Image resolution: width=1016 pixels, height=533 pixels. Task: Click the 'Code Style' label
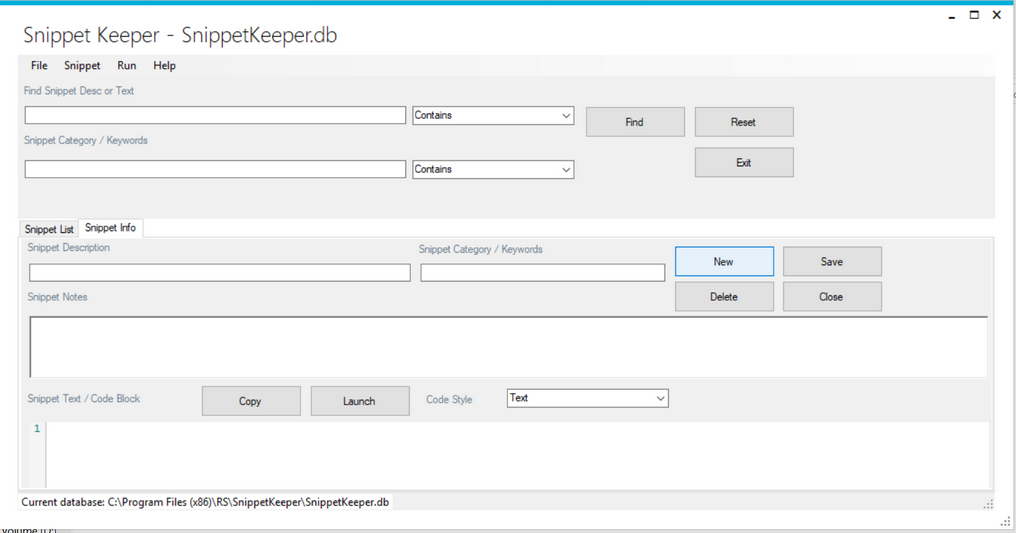tap(449, 400)
